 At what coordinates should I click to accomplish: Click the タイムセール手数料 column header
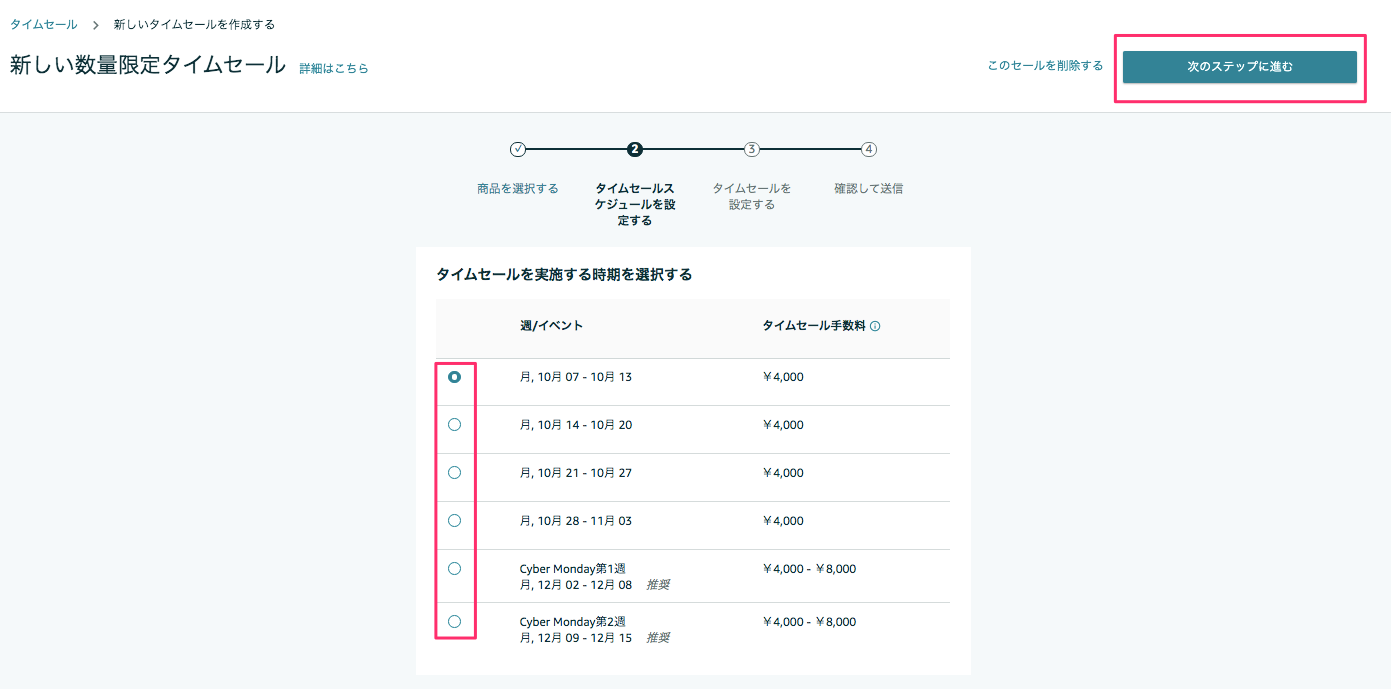point(814,326)
